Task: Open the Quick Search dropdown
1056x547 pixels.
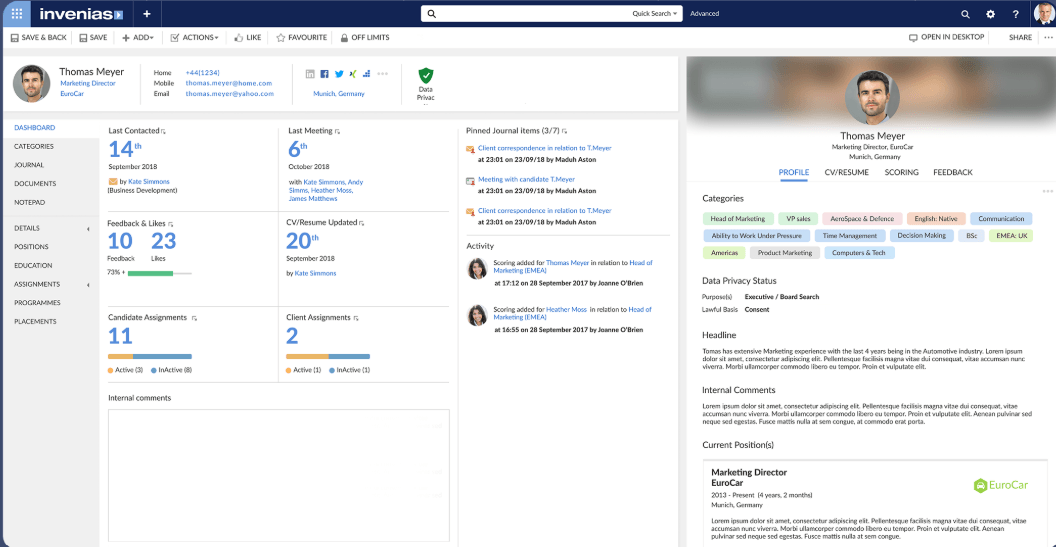Action: [655, 13]
